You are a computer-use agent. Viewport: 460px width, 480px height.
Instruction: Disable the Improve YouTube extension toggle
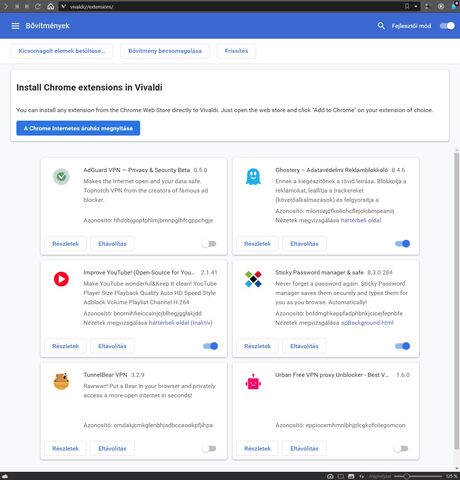(x=210, y=346)
